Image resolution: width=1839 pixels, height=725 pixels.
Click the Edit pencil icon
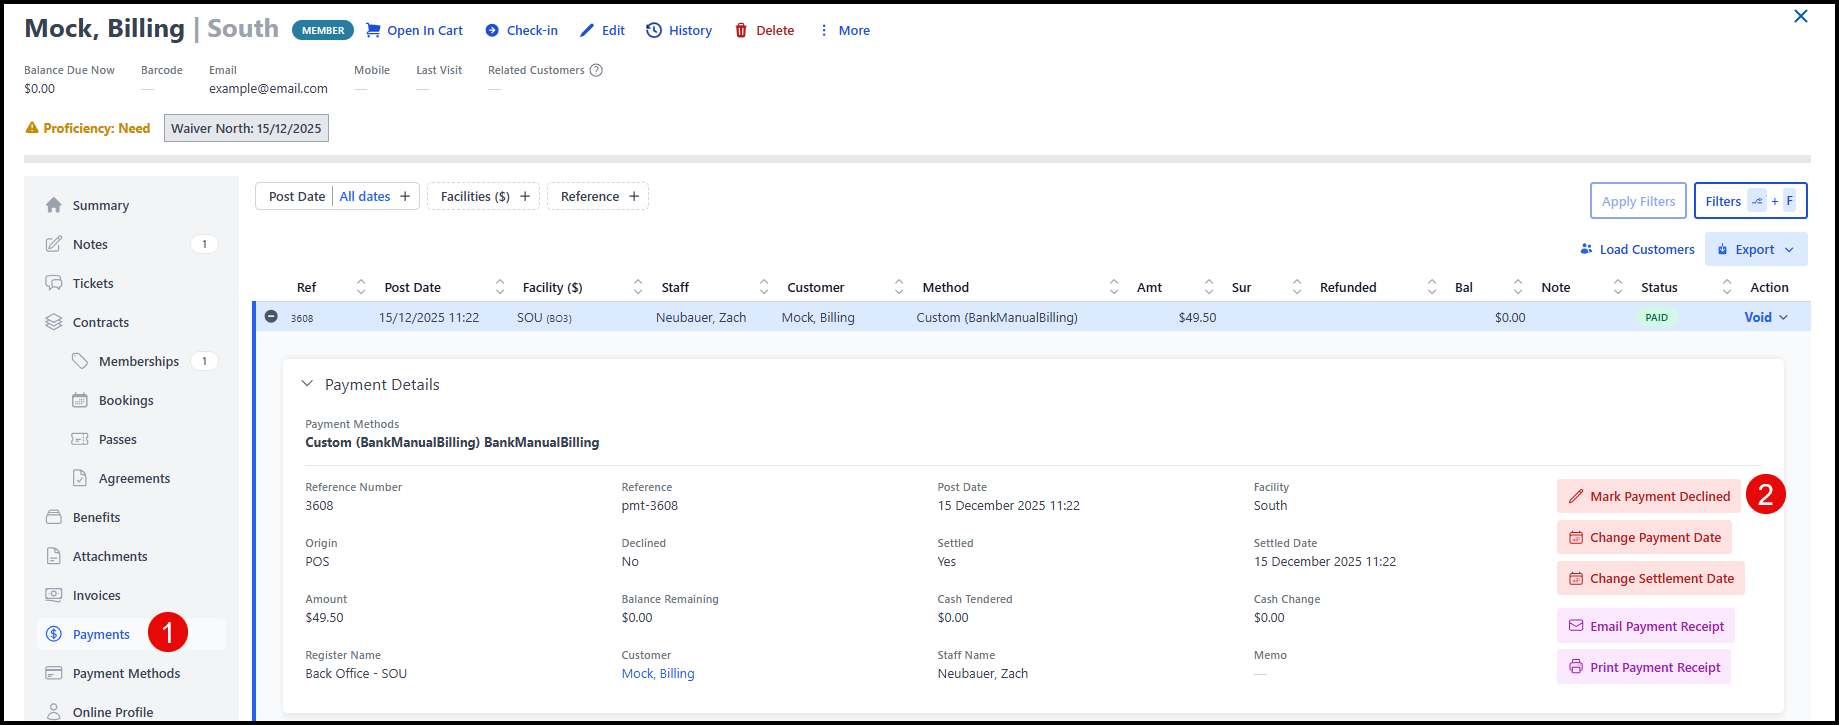pos(587,31)
